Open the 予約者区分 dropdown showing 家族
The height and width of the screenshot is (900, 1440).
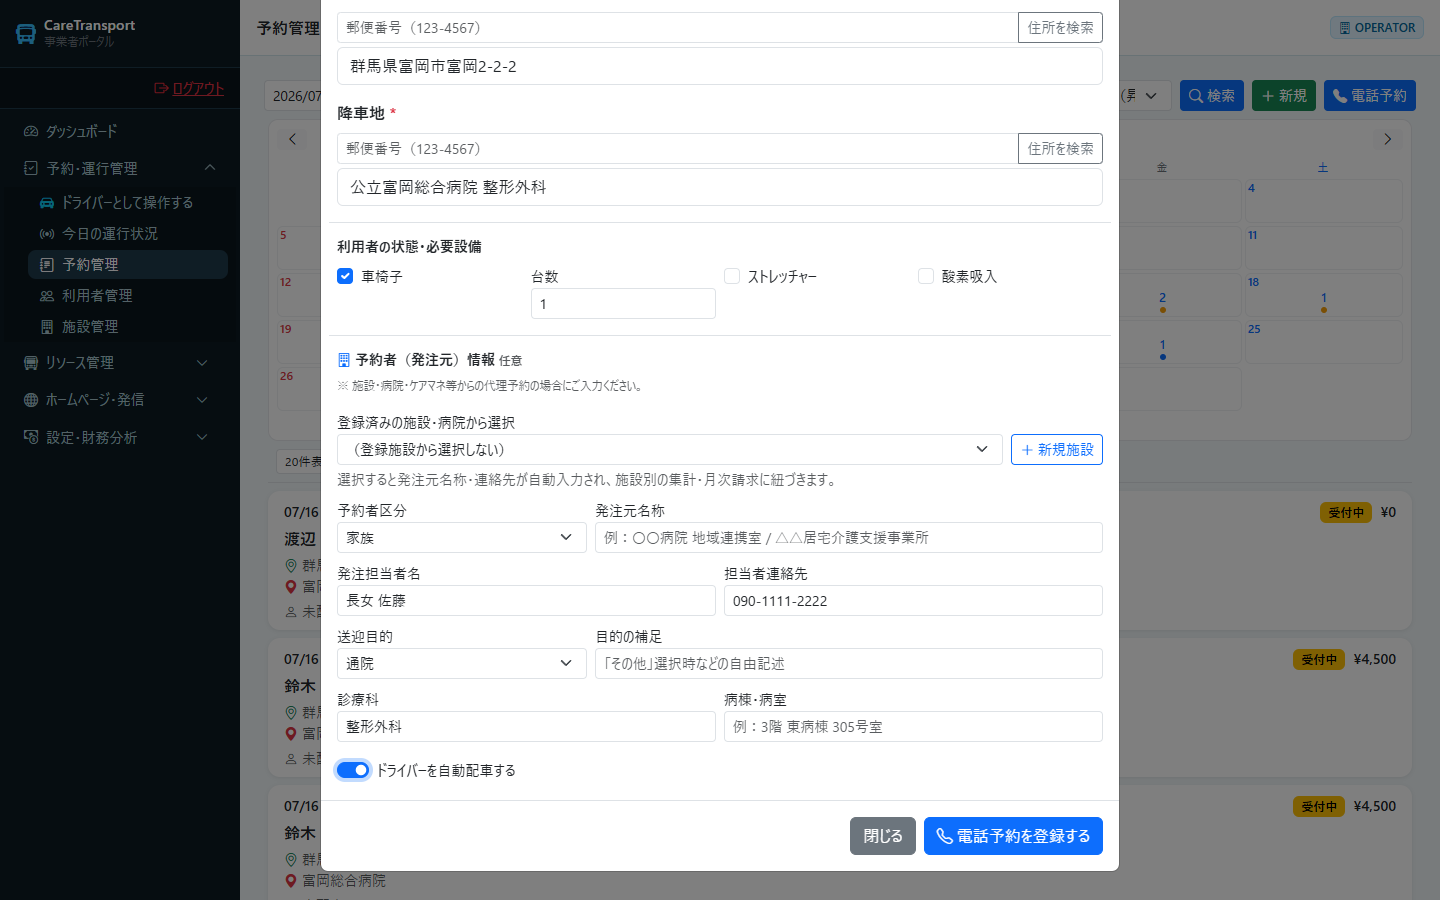[x=461, y=537]
